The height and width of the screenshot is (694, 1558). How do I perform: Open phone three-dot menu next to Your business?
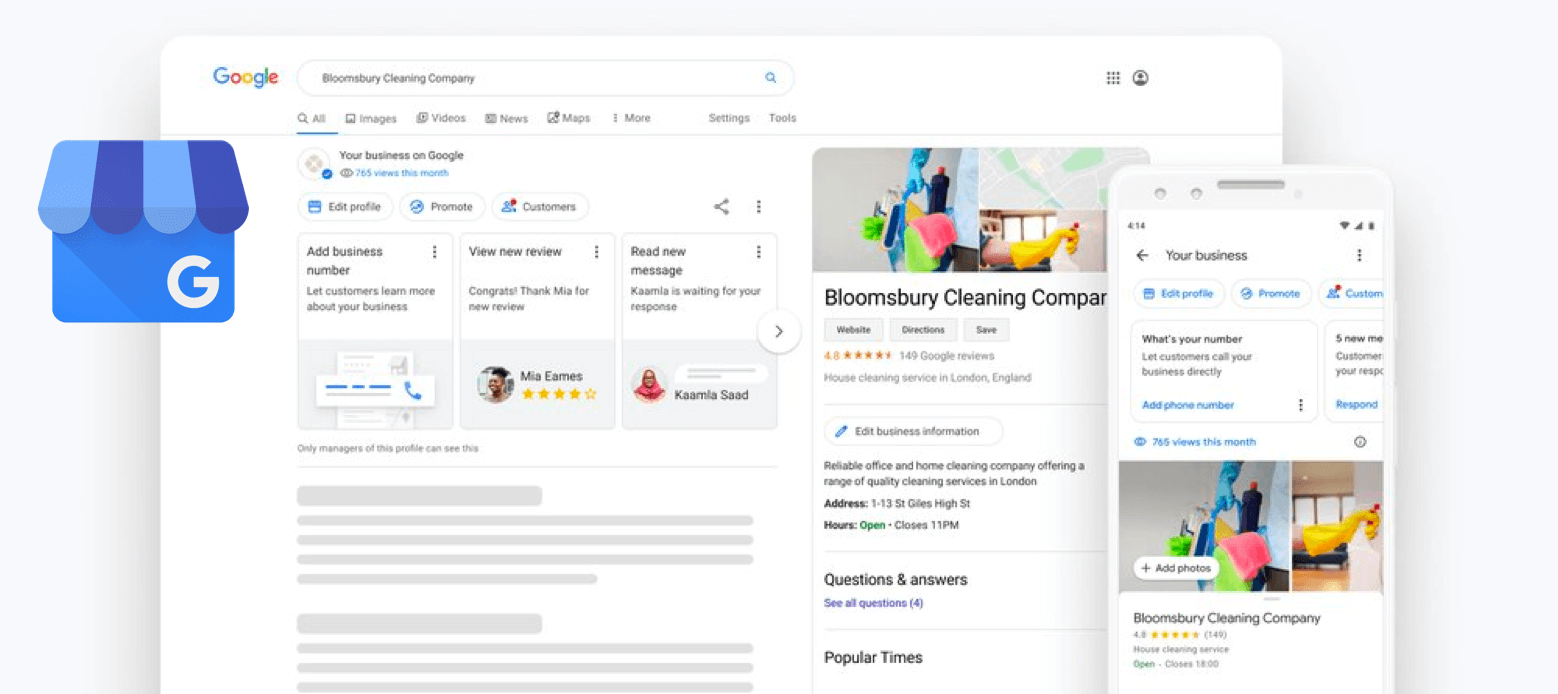click(x=1359, y=255)
